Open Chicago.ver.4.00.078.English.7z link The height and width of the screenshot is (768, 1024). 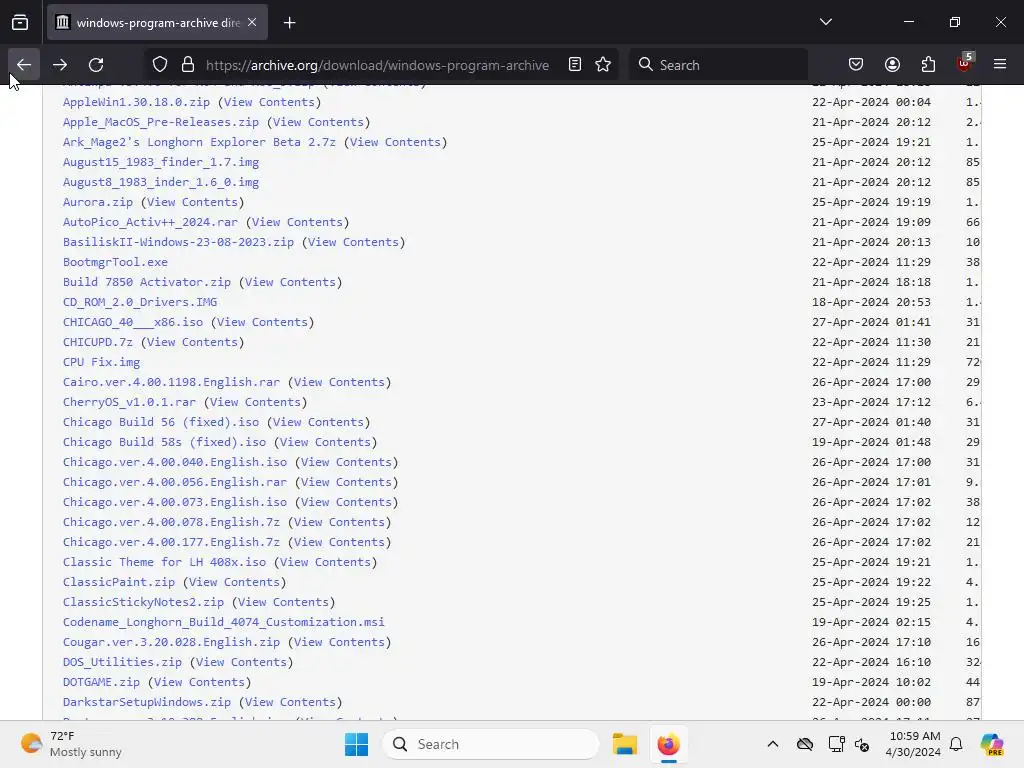[171, 522]
